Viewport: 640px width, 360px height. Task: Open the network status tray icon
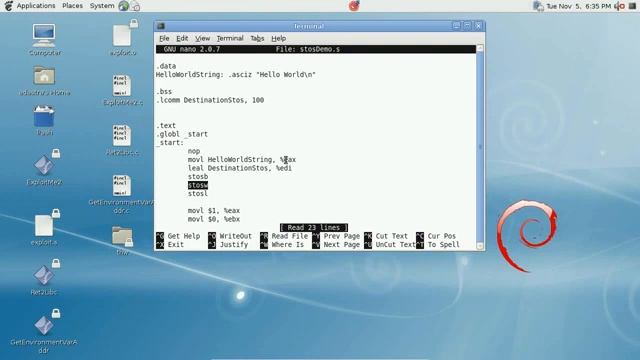538,6
